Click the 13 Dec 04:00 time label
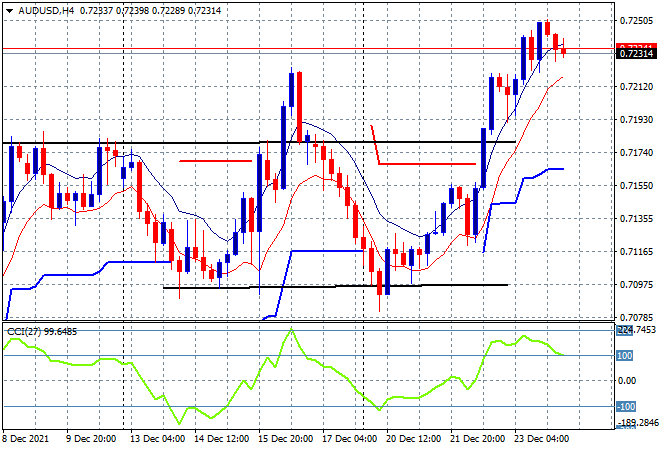The width and height of the screenshot is (660, 450). (157, 439)
